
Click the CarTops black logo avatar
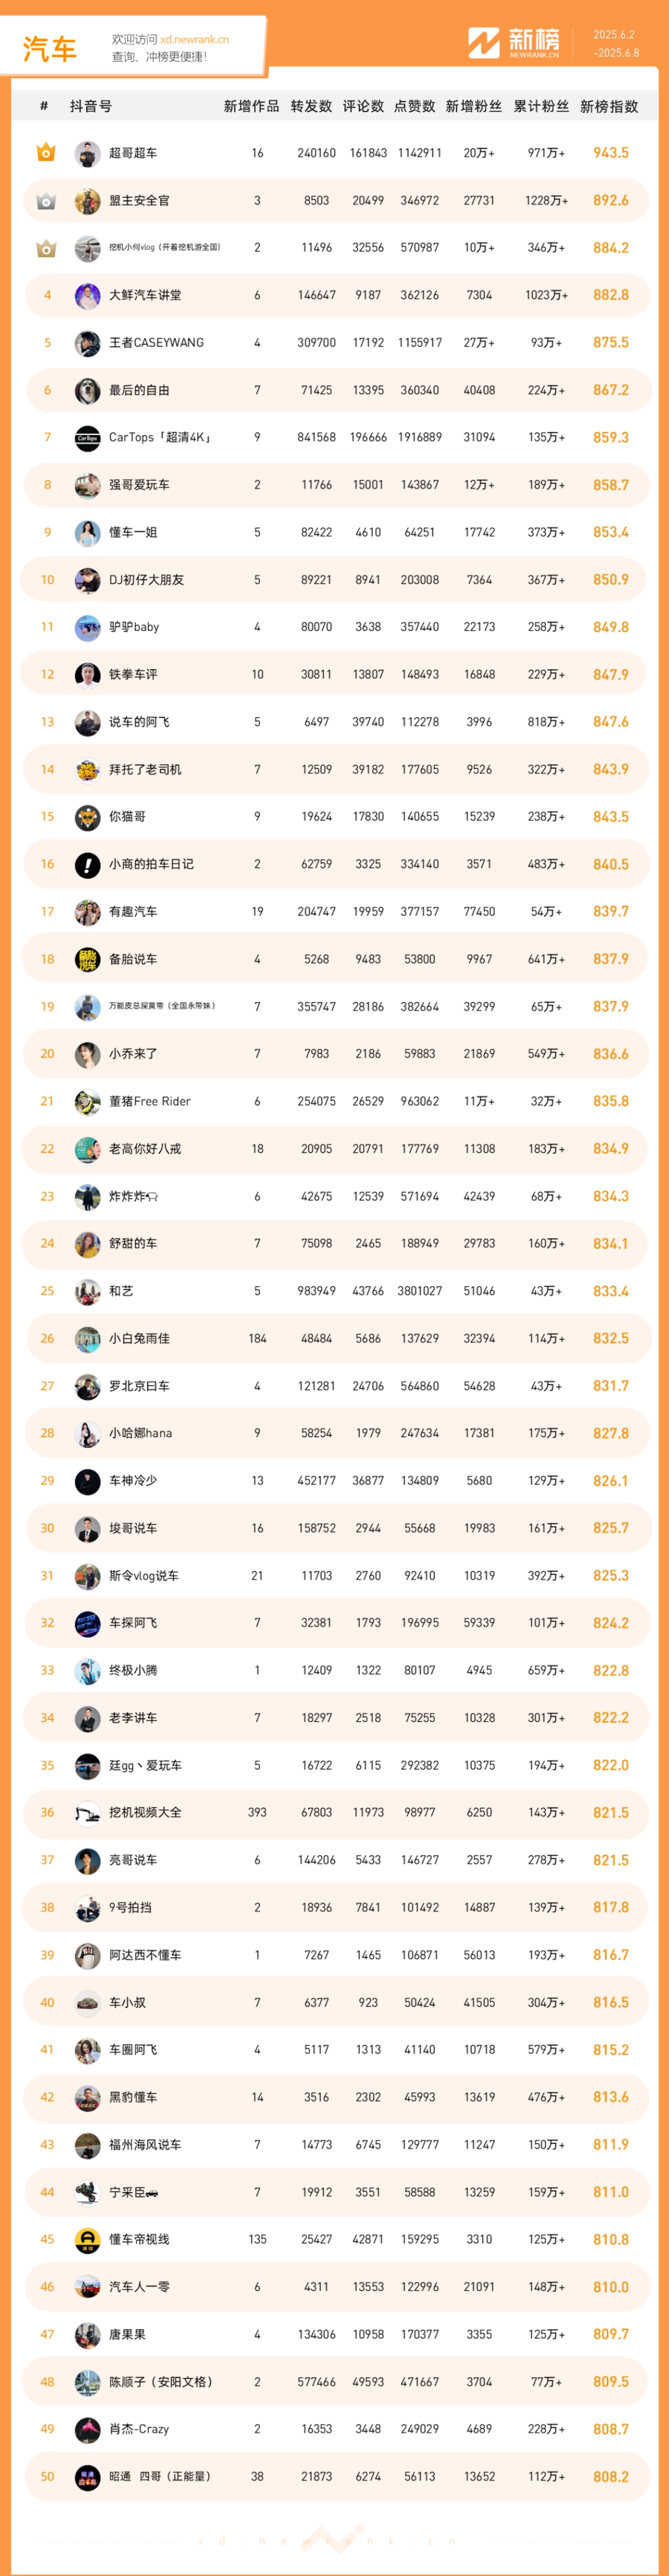pyautogui.click(x=88, y=438)
